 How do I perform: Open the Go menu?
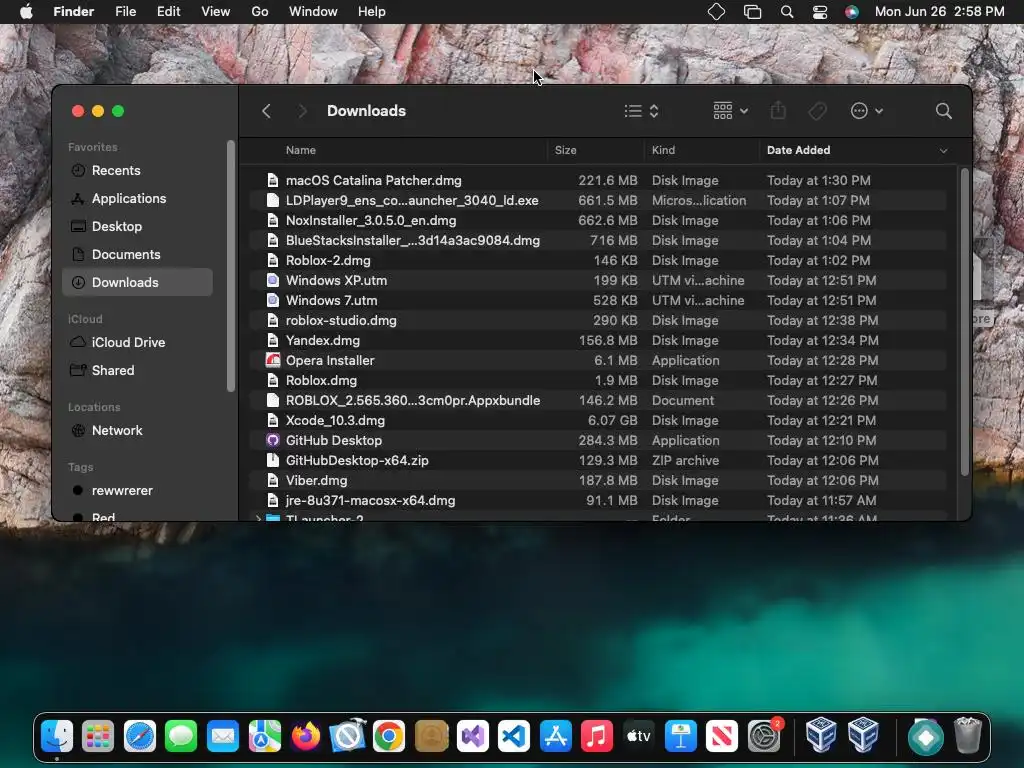click(259, 12)
